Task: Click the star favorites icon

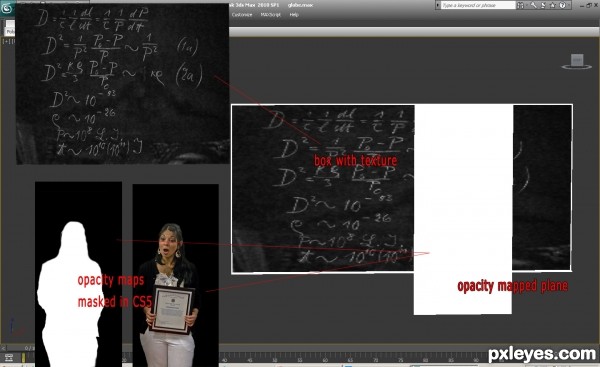Action: [x=553, y=5]
